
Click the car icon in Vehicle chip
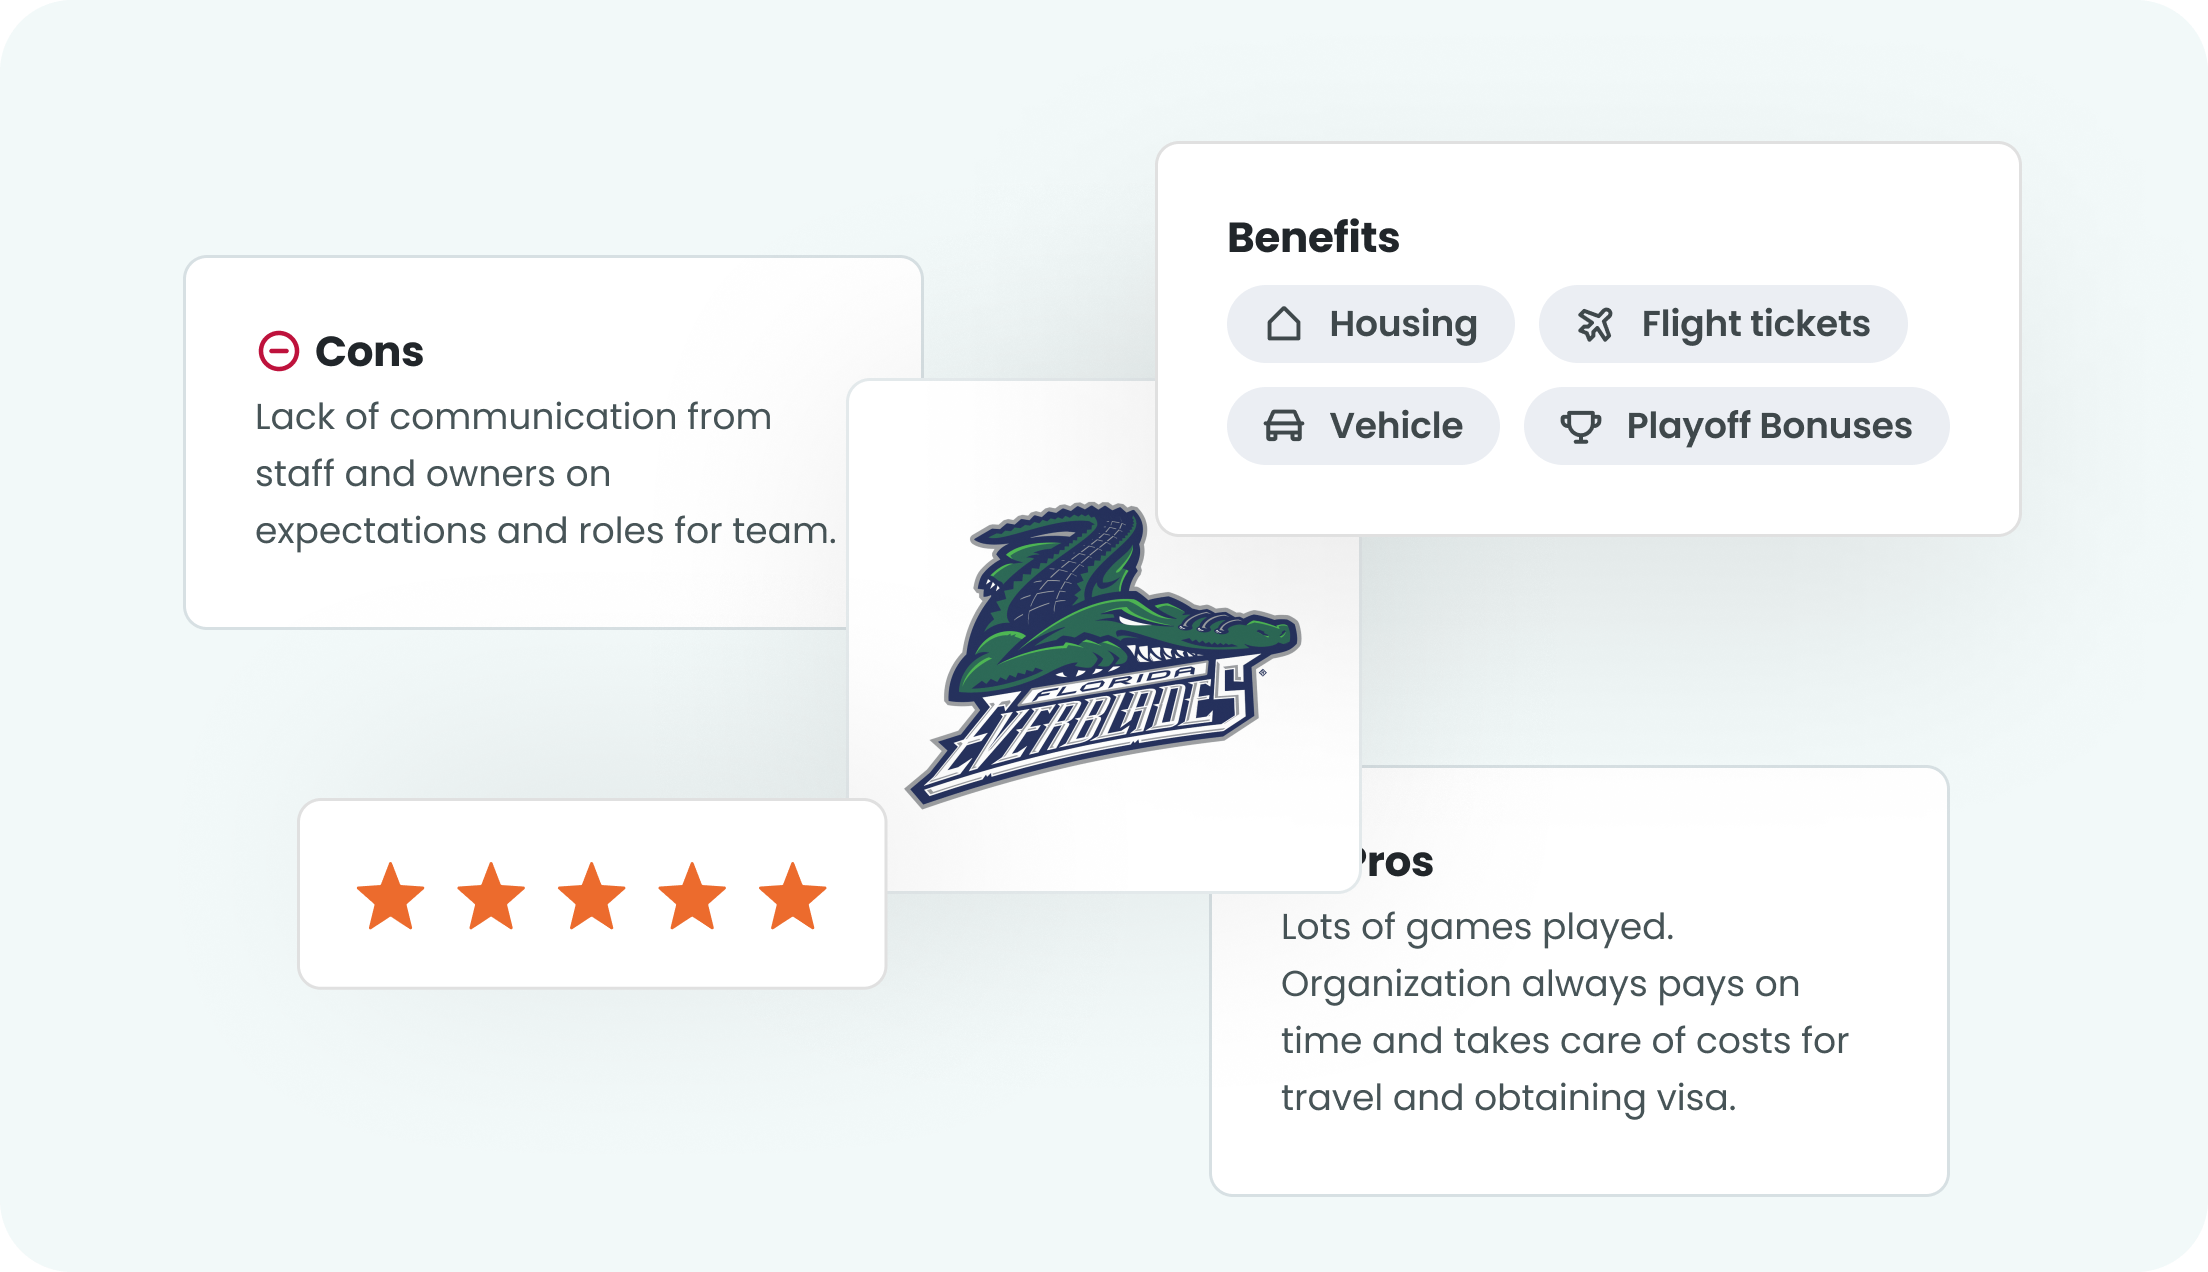(1284, 426)
